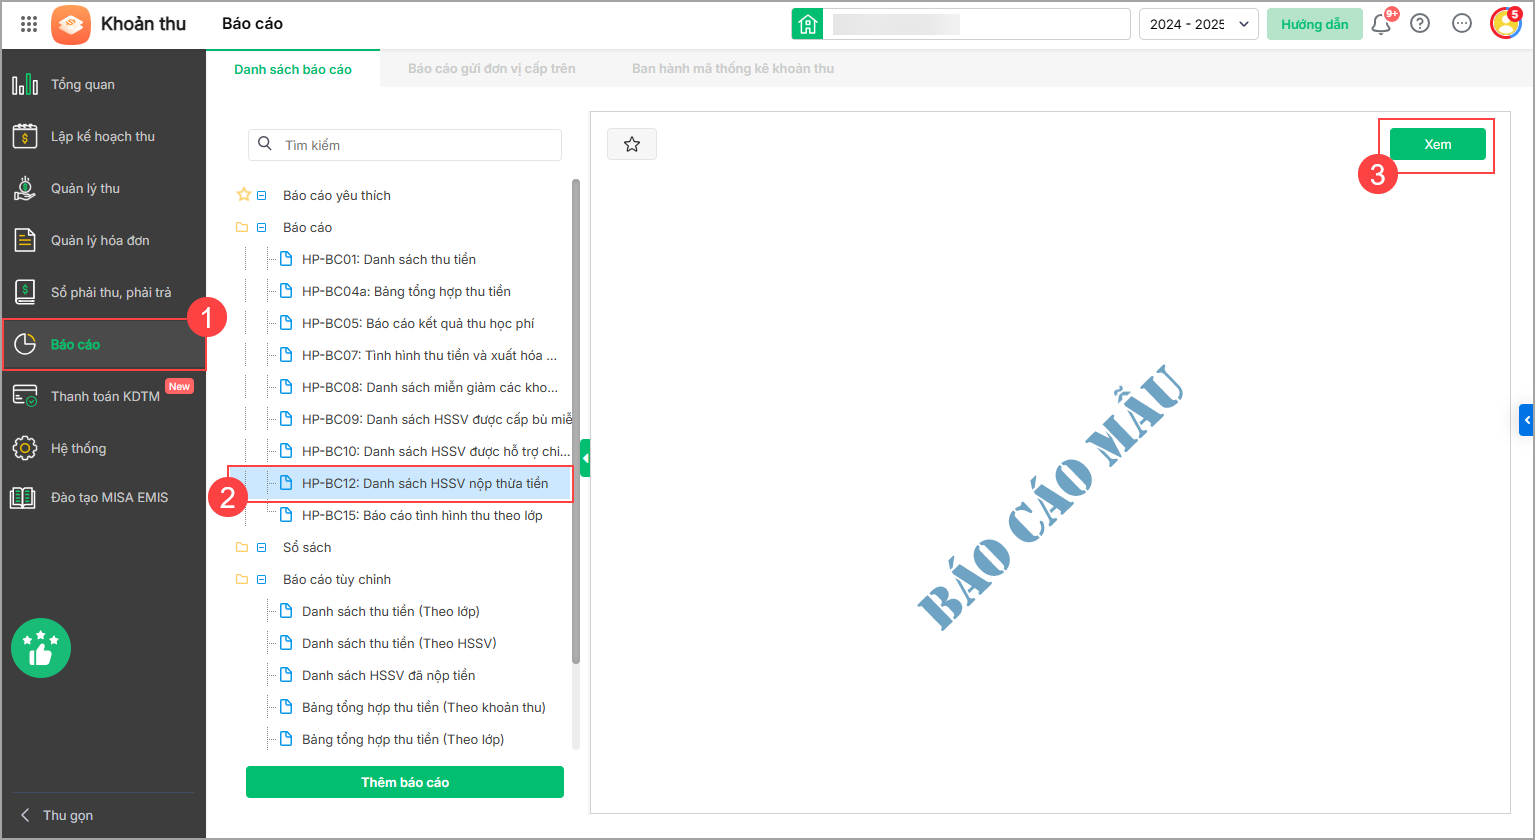Click the star favorite button
Screen dimensions: 1535x840
click(632, 145)
